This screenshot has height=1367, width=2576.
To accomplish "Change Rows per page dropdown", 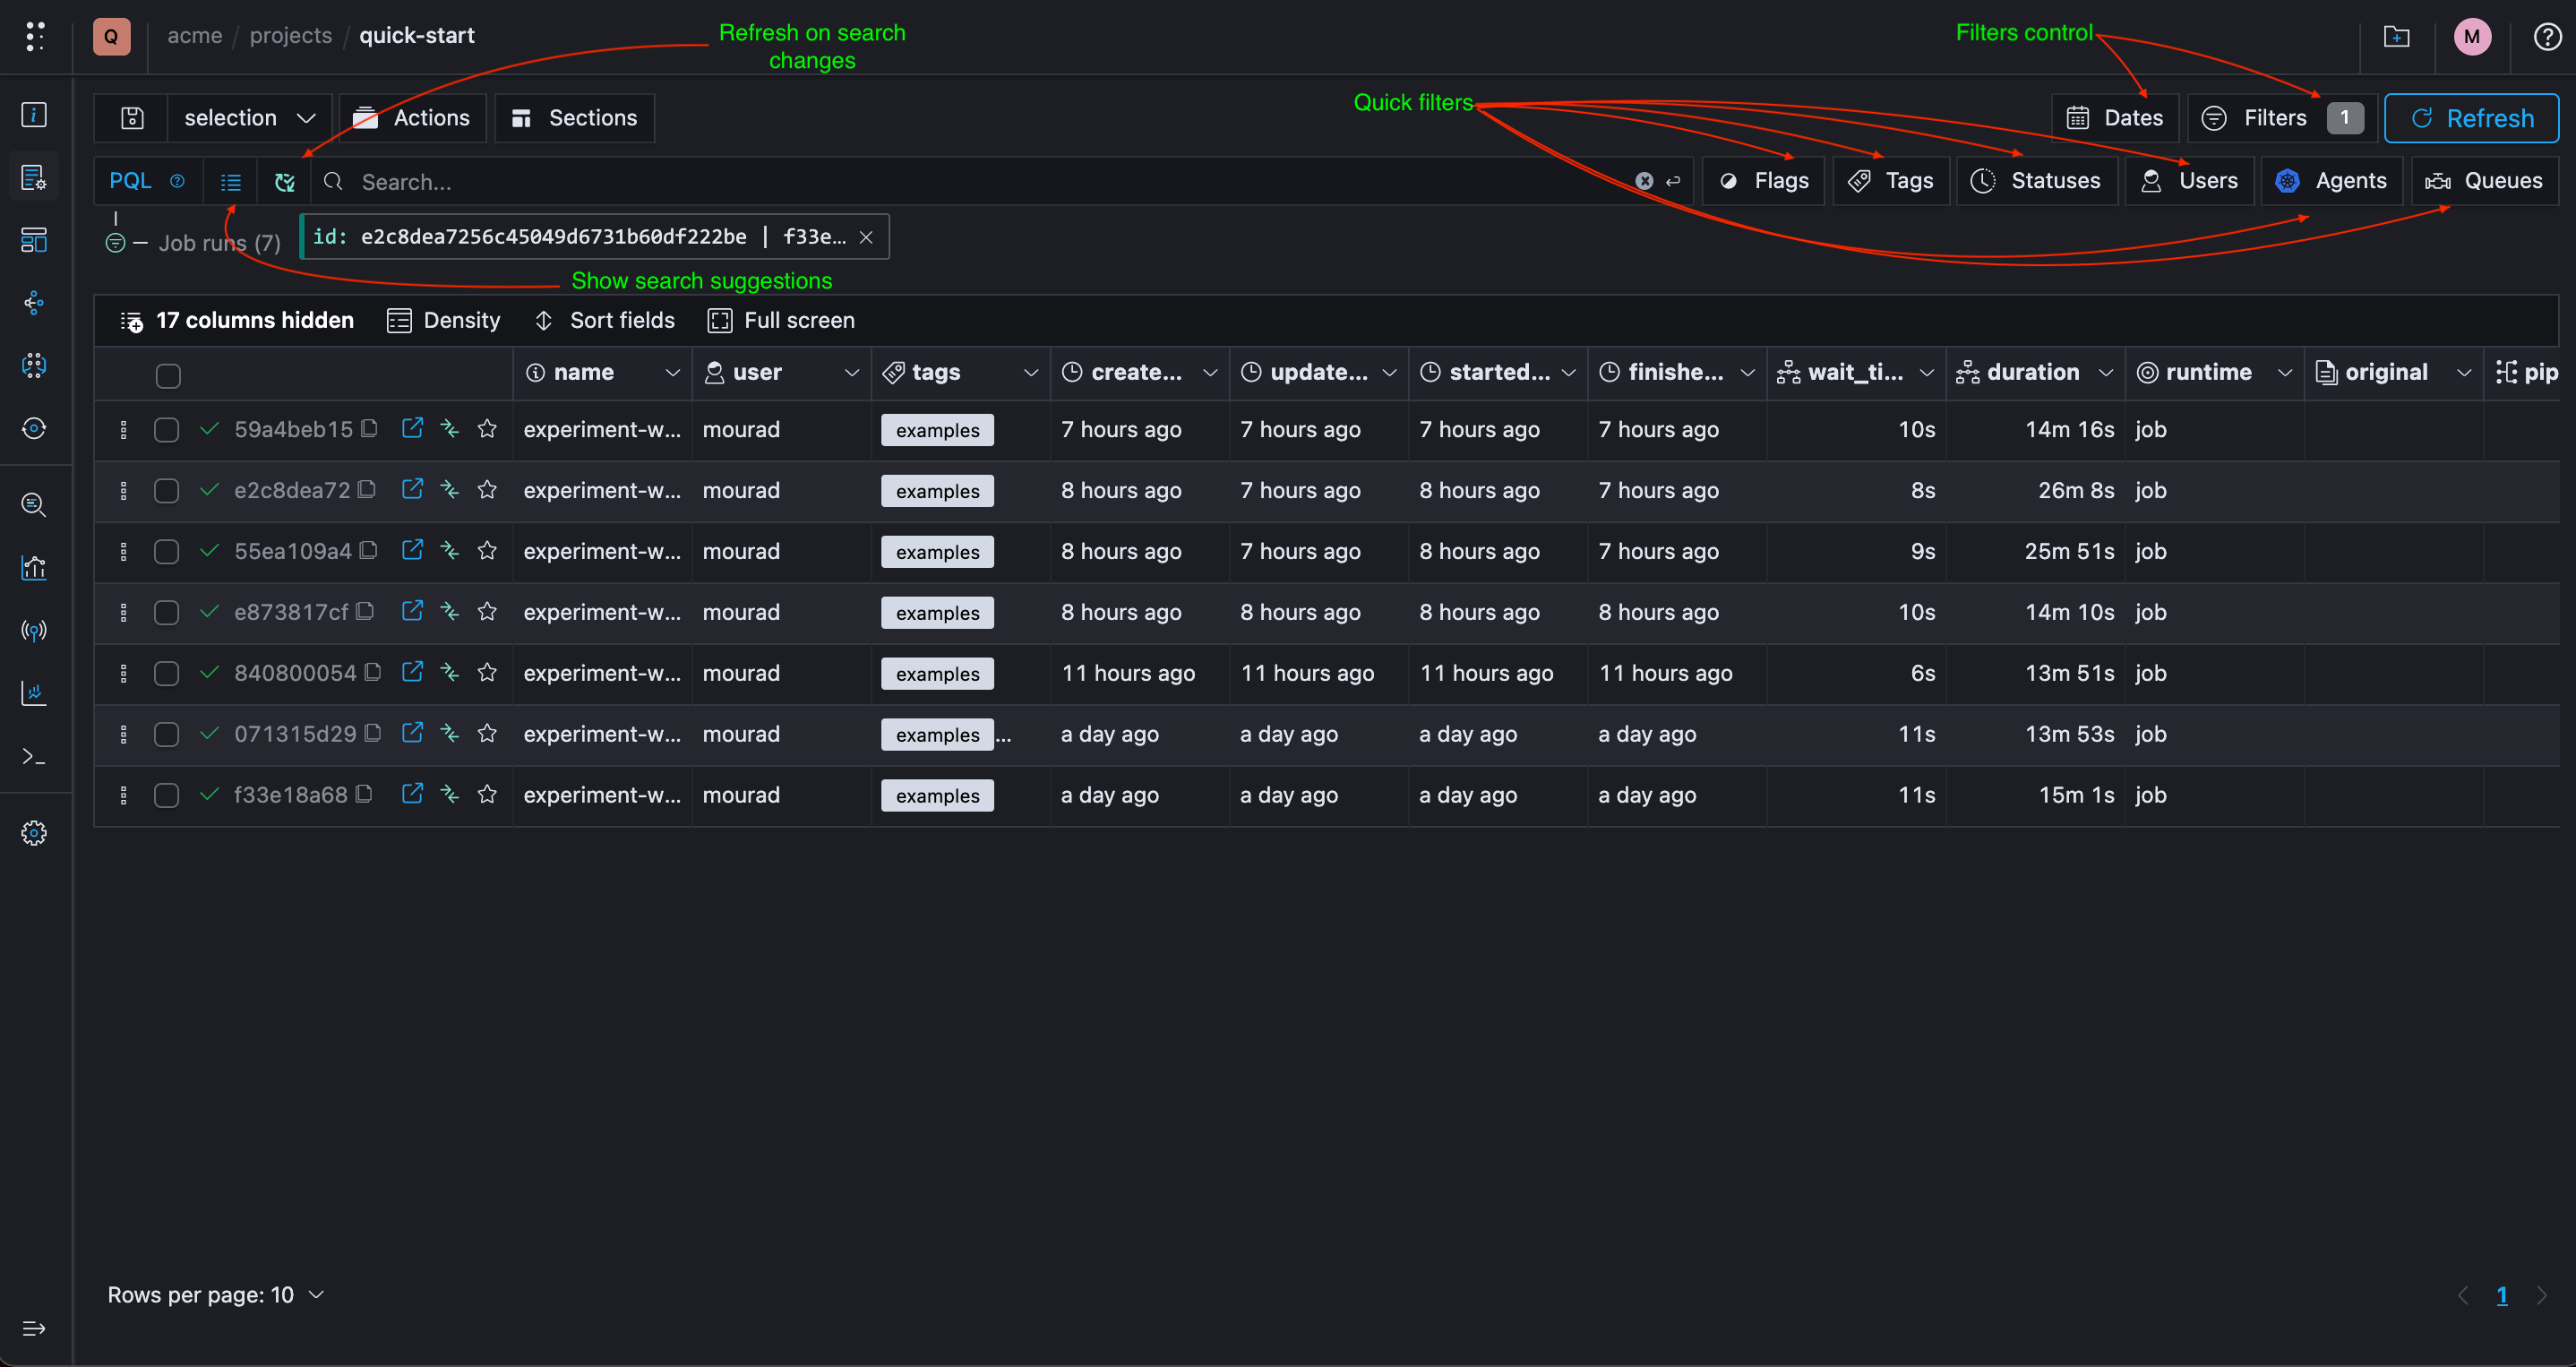I will [x=216, y=1295].
